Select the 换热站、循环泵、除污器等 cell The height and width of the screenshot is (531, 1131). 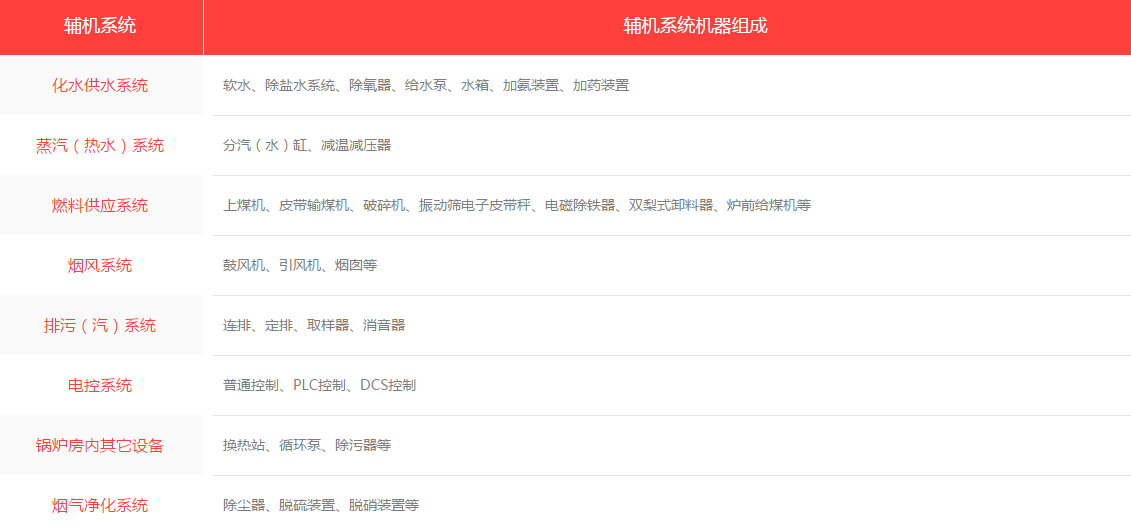pos(307,446)
